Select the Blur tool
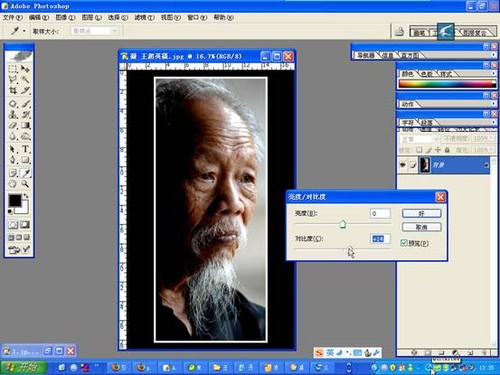This screenshot has width=500, height=375. click(x=13, y=136)
